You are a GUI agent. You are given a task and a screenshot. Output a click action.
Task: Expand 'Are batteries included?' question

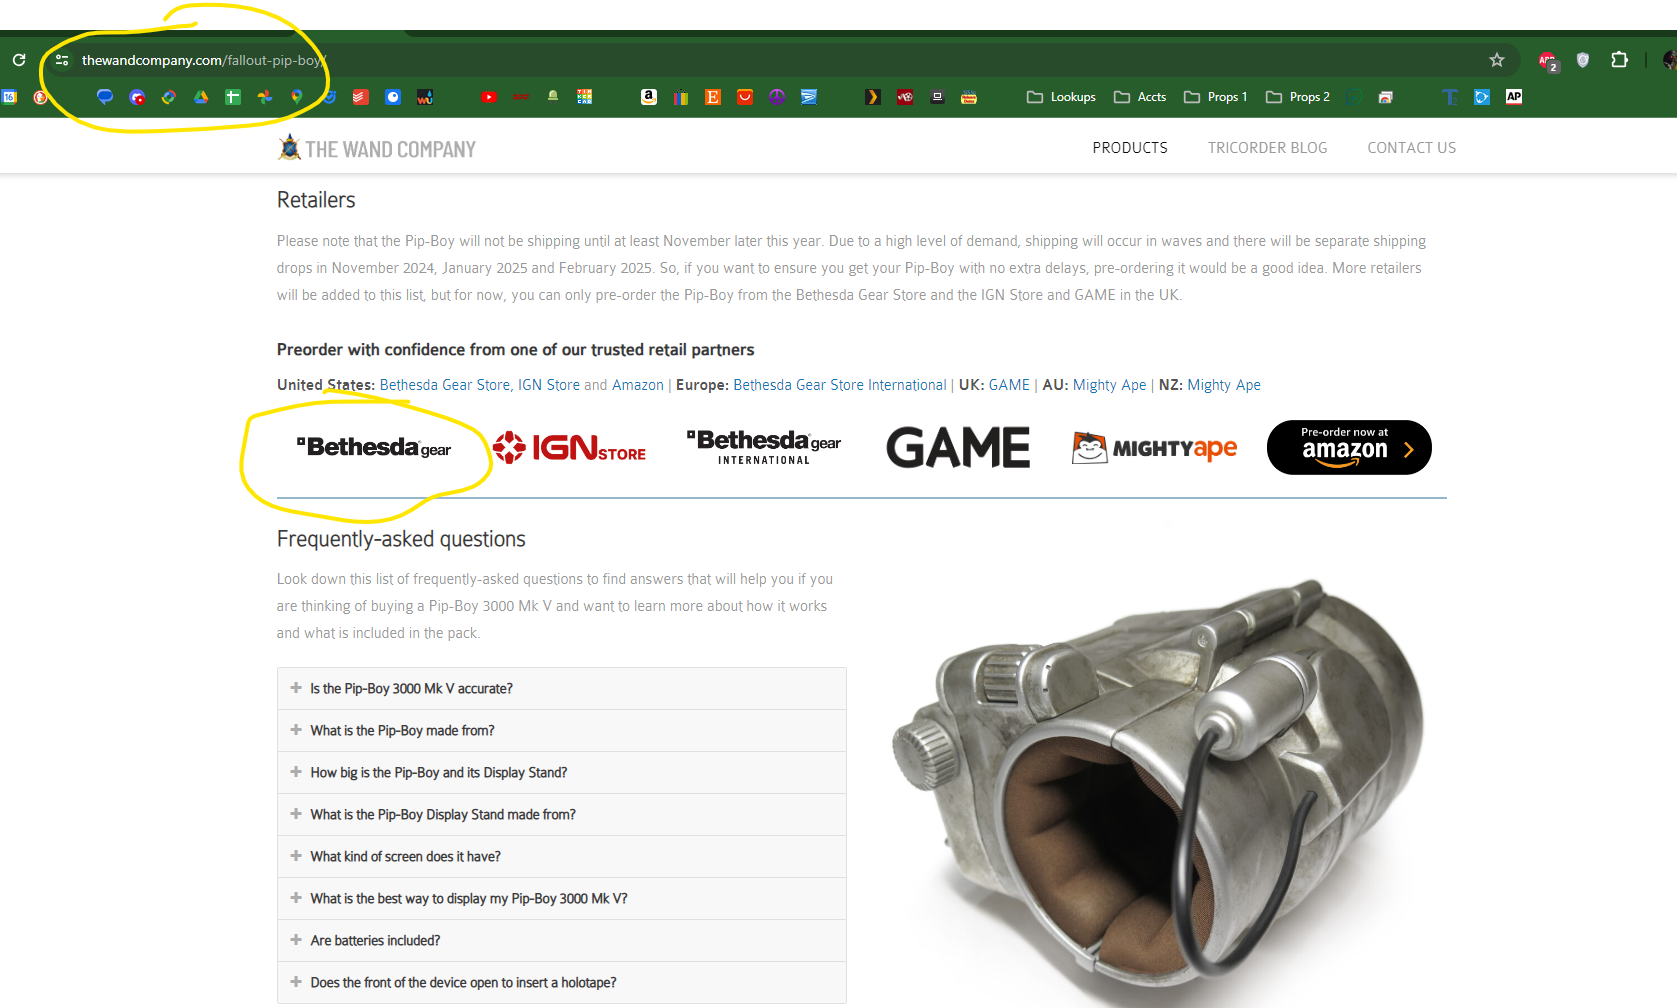562,941
